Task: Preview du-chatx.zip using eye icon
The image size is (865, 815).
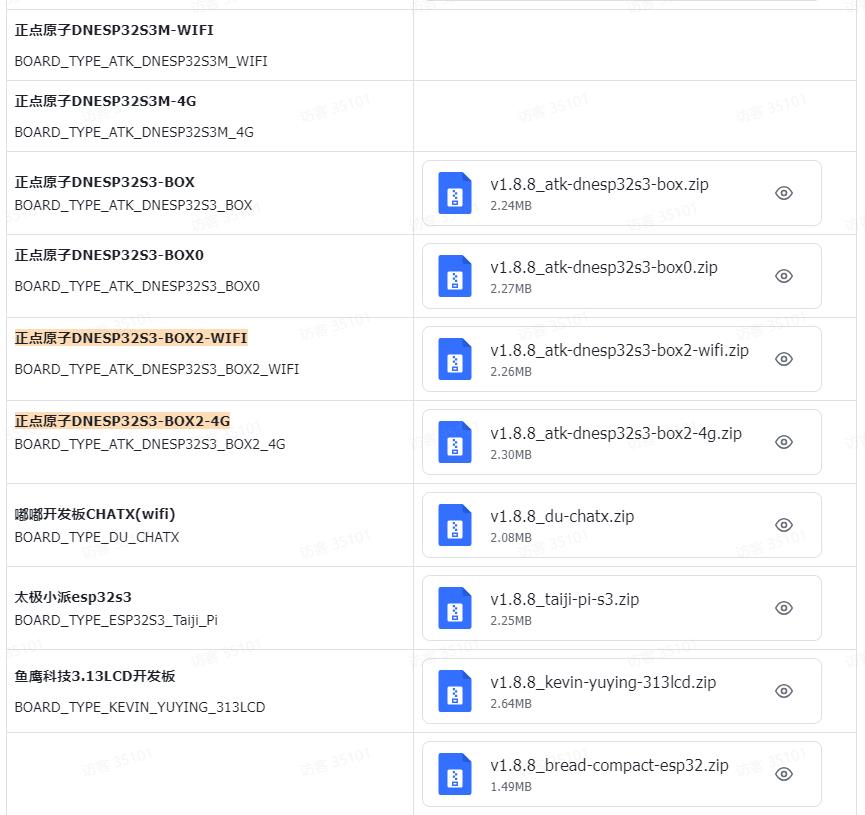Action: tap(784, 525)
